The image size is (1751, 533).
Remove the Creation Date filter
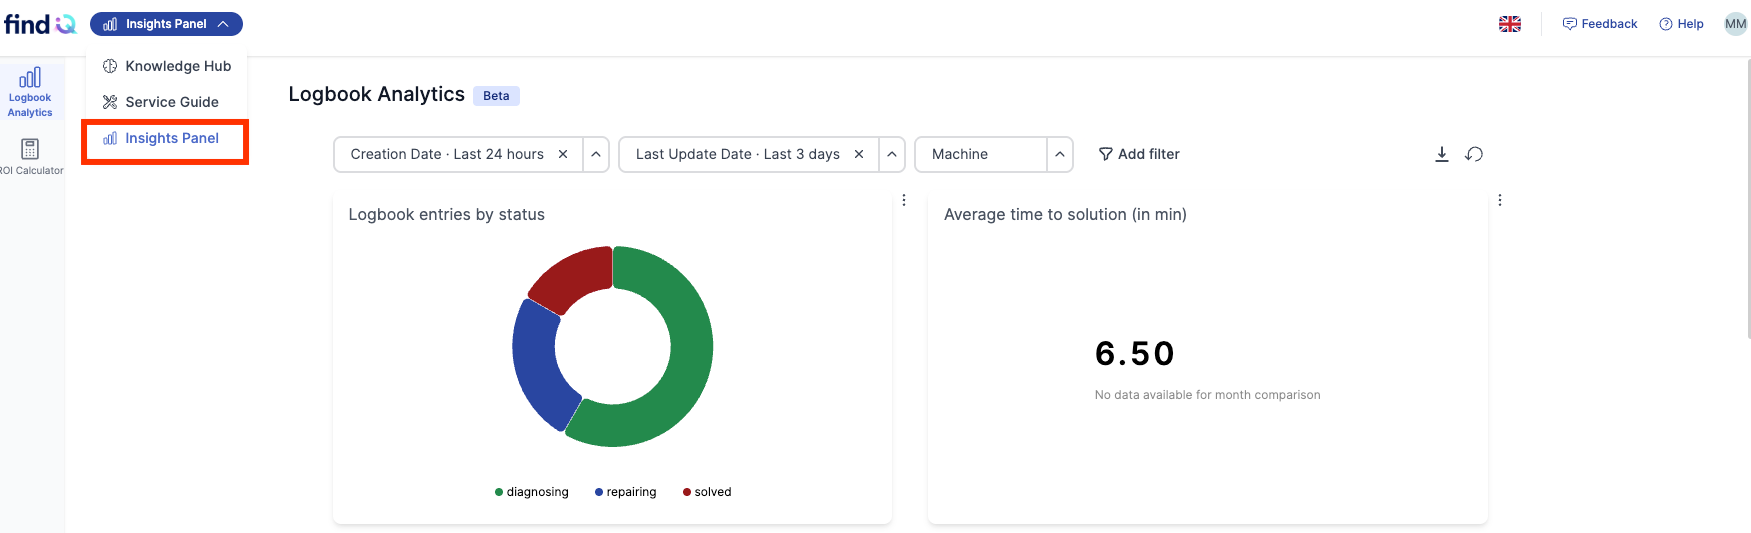[563, 154]
